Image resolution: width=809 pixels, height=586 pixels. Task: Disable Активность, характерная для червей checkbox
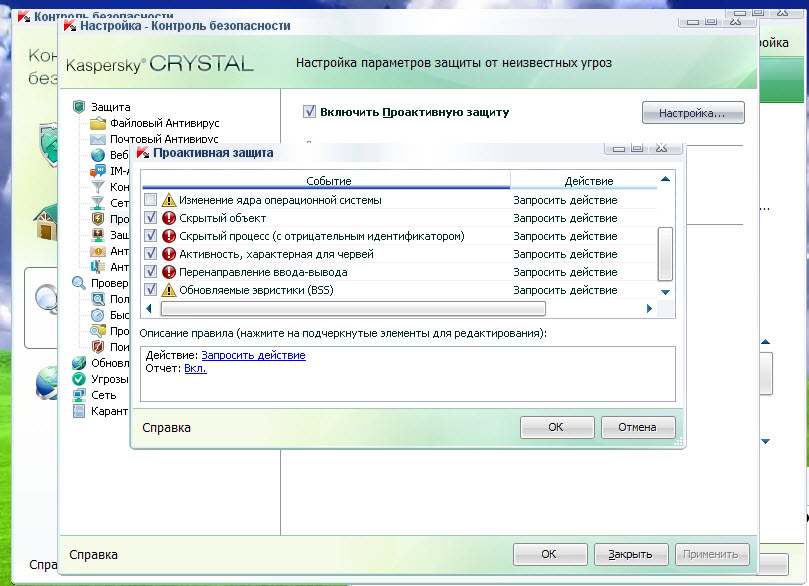point(150,254)
